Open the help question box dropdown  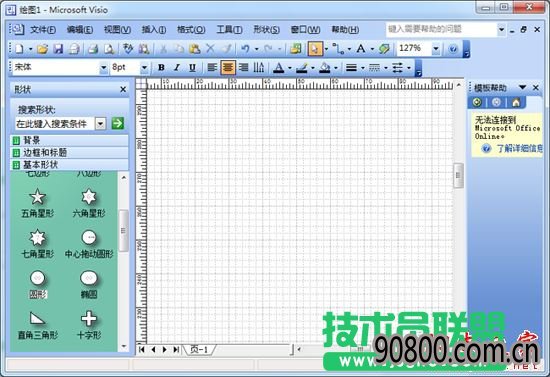501,29
